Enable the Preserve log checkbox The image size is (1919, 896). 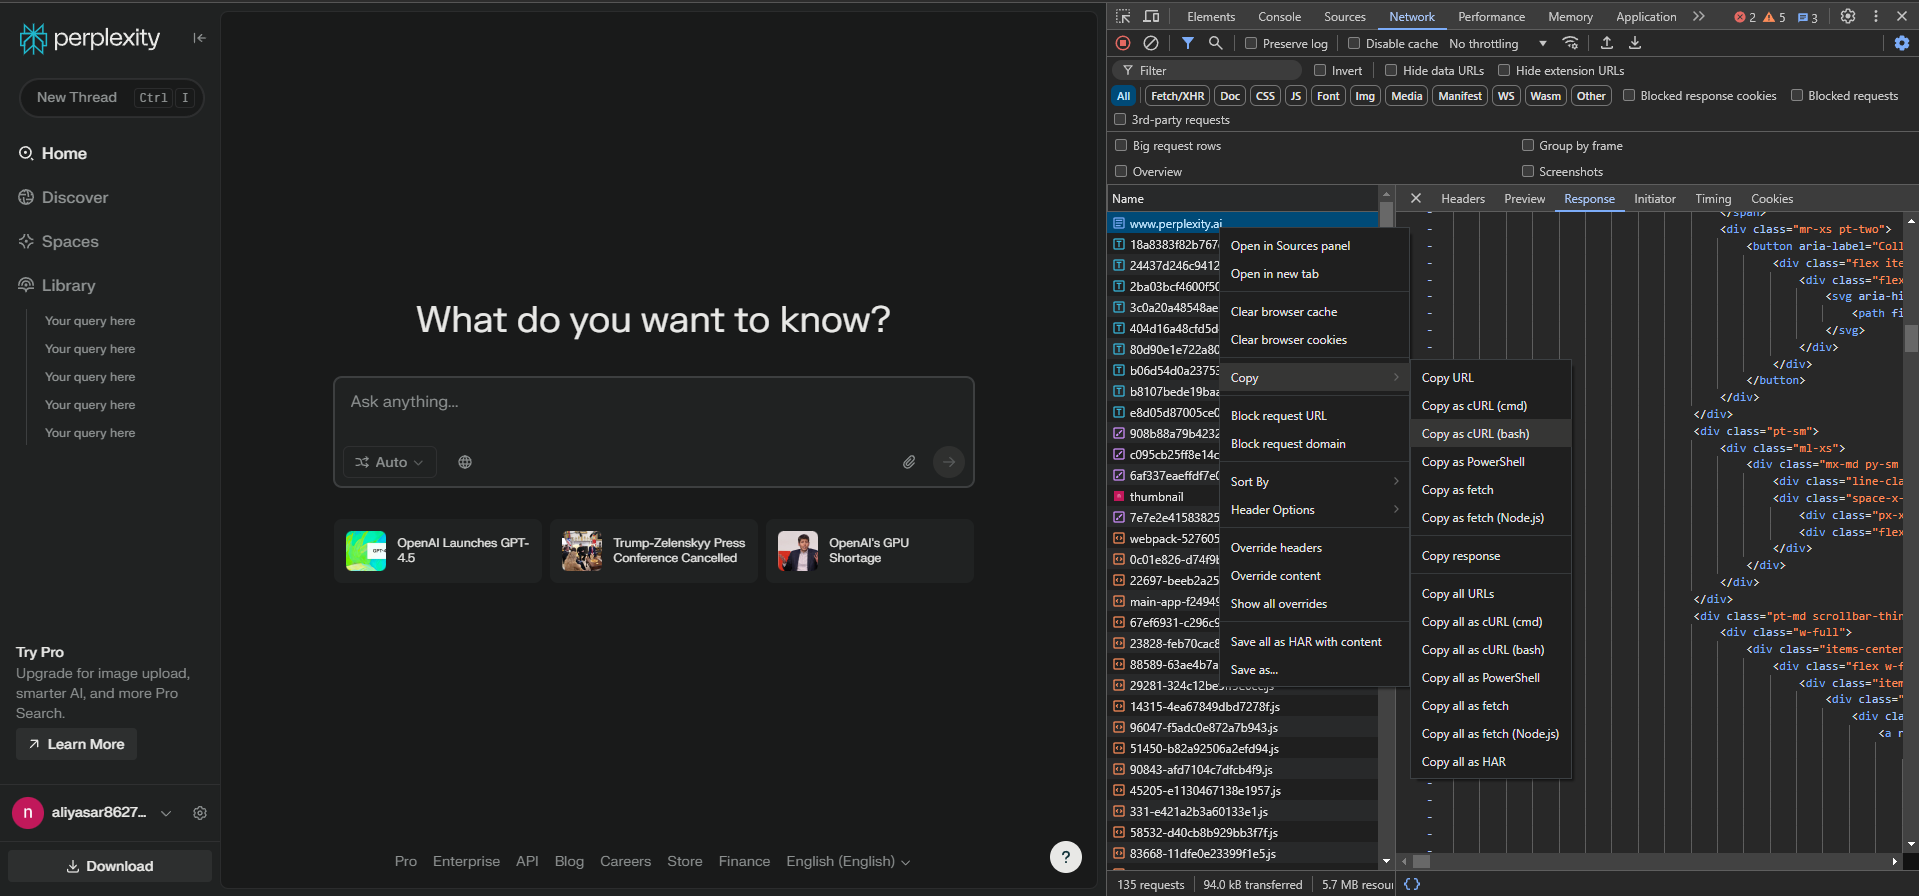[x=1251, y=43]
